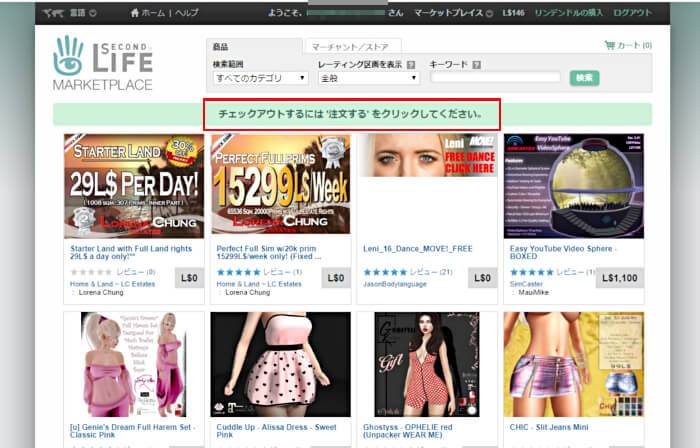700x448 pixels.
Task: Open Easy YouTube Video Sphere thumbnail
Action: (574, 186)
